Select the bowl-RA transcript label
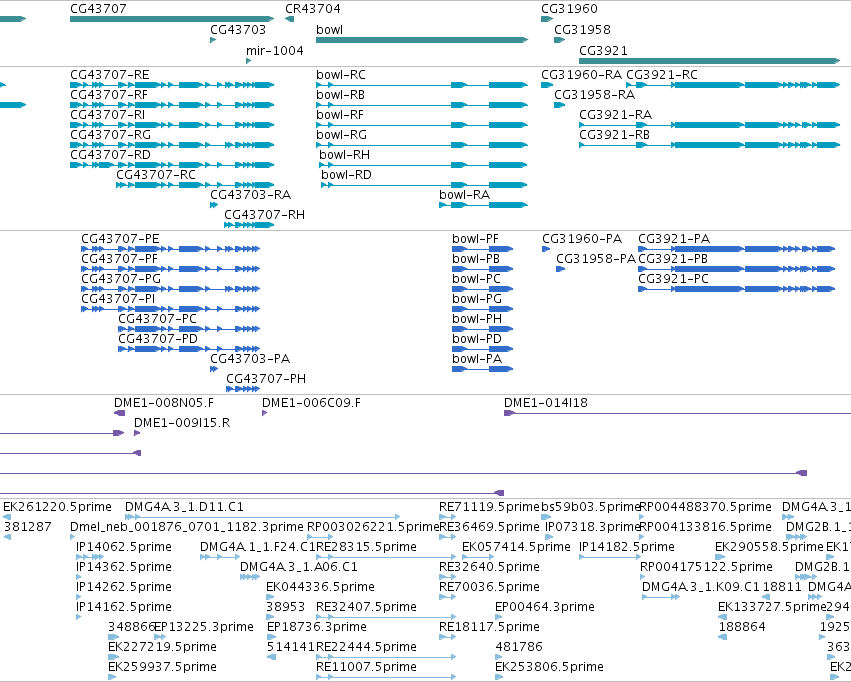 click(x=465, y=195)
